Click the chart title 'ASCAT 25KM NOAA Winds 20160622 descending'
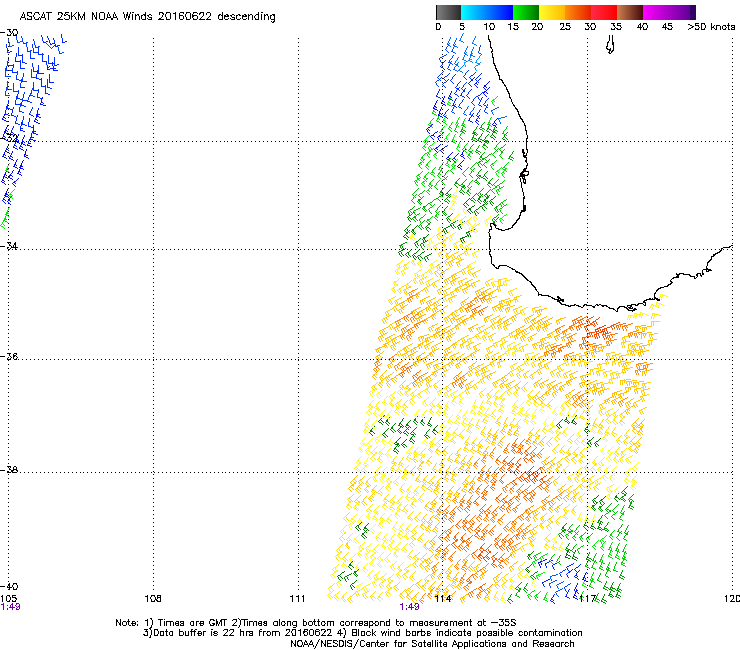Screen dimensions: 740x650 [147, 17]
